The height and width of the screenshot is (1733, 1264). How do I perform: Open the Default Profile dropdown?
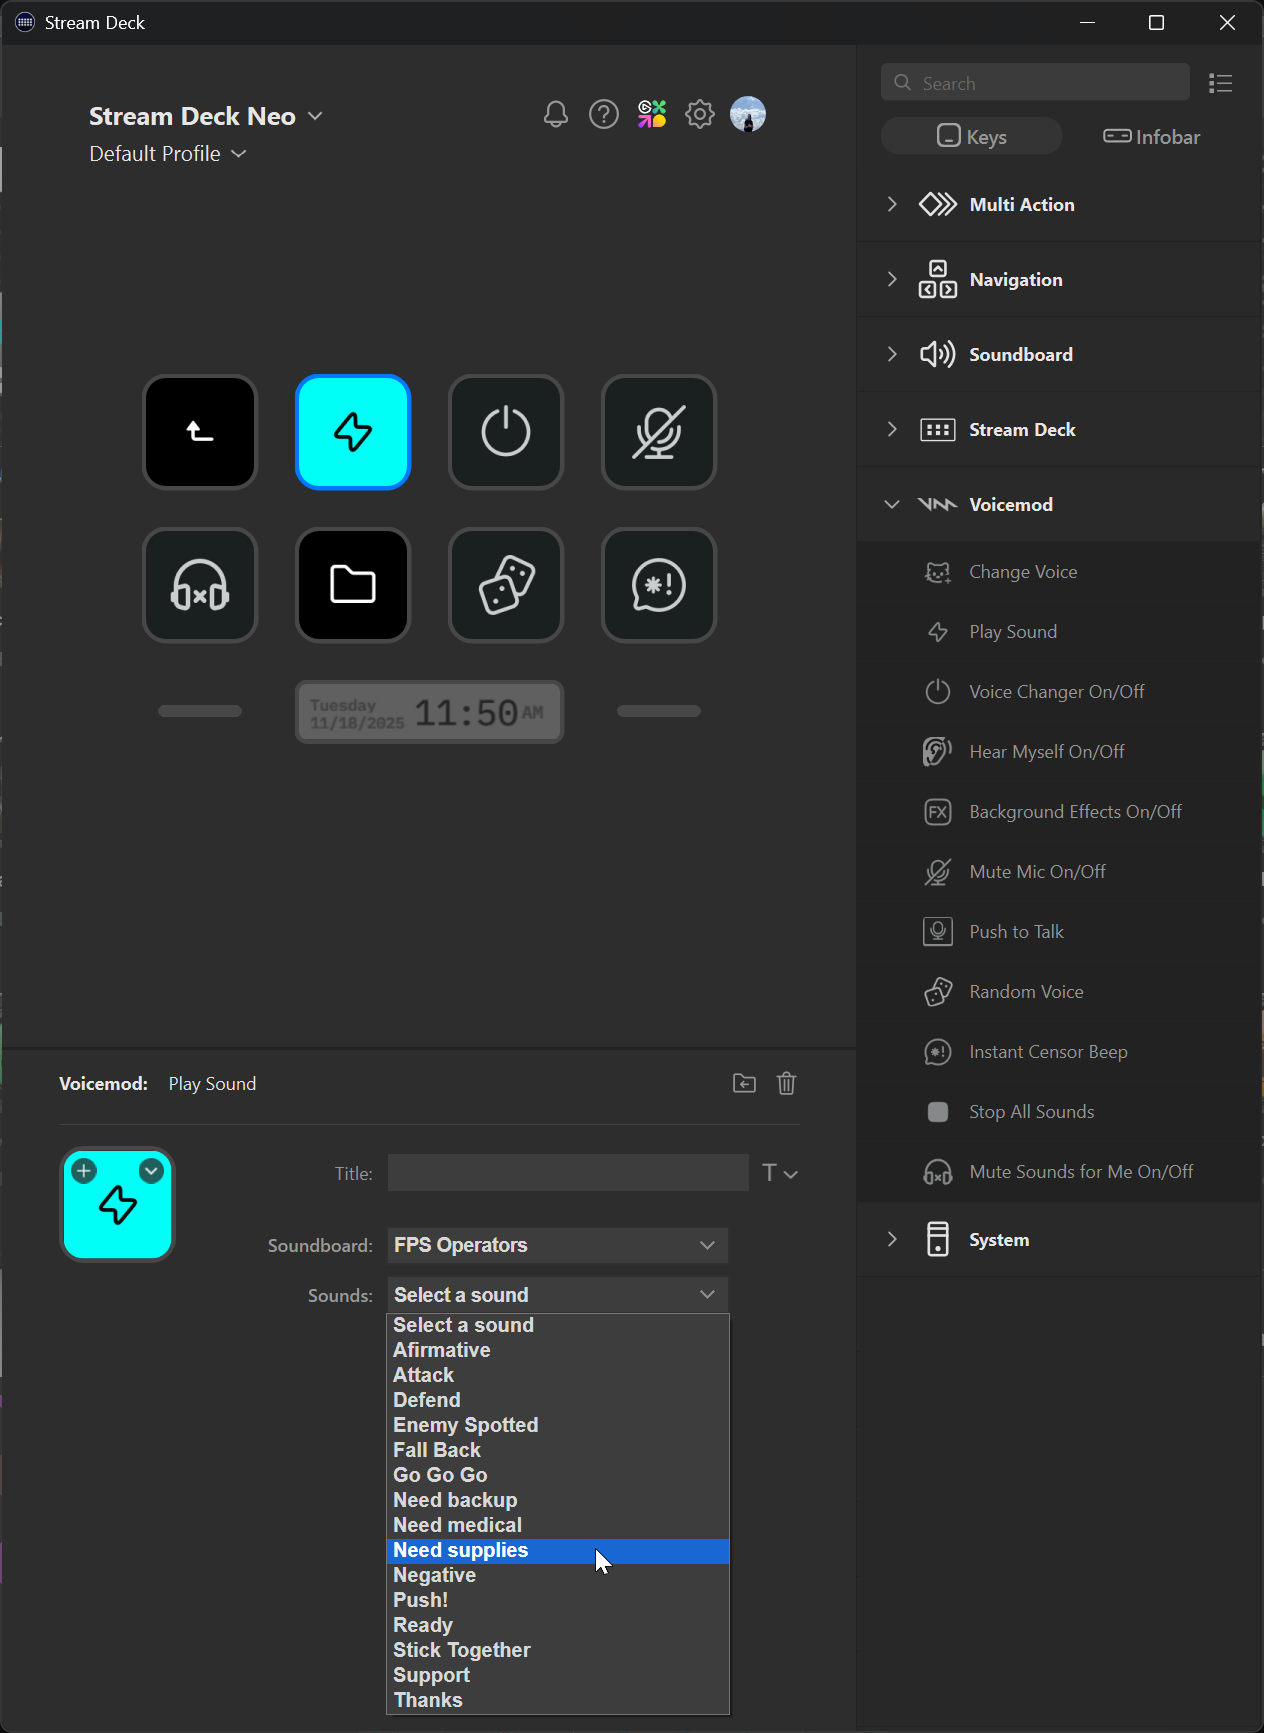tap(167, 154)
